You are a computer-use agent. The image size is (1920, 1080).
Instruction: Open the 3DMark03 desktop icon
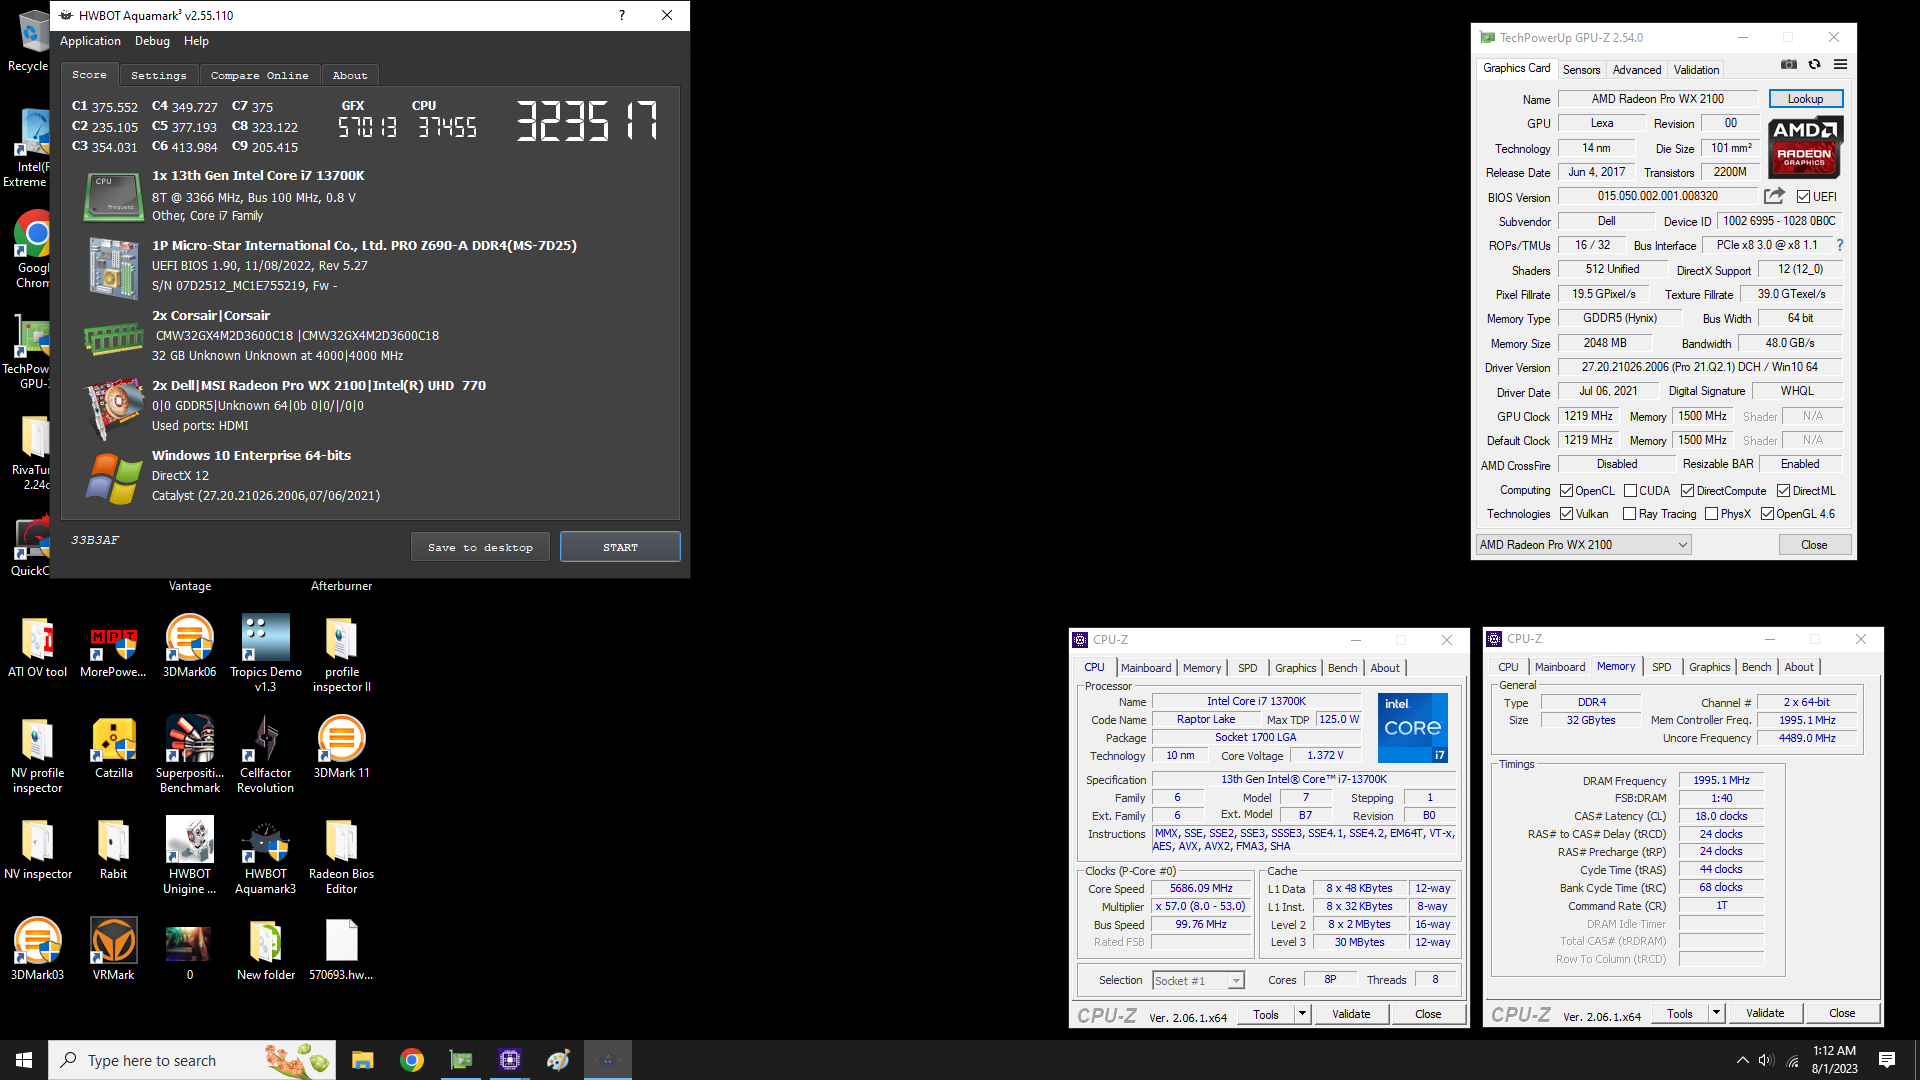(x=38, y=948)
